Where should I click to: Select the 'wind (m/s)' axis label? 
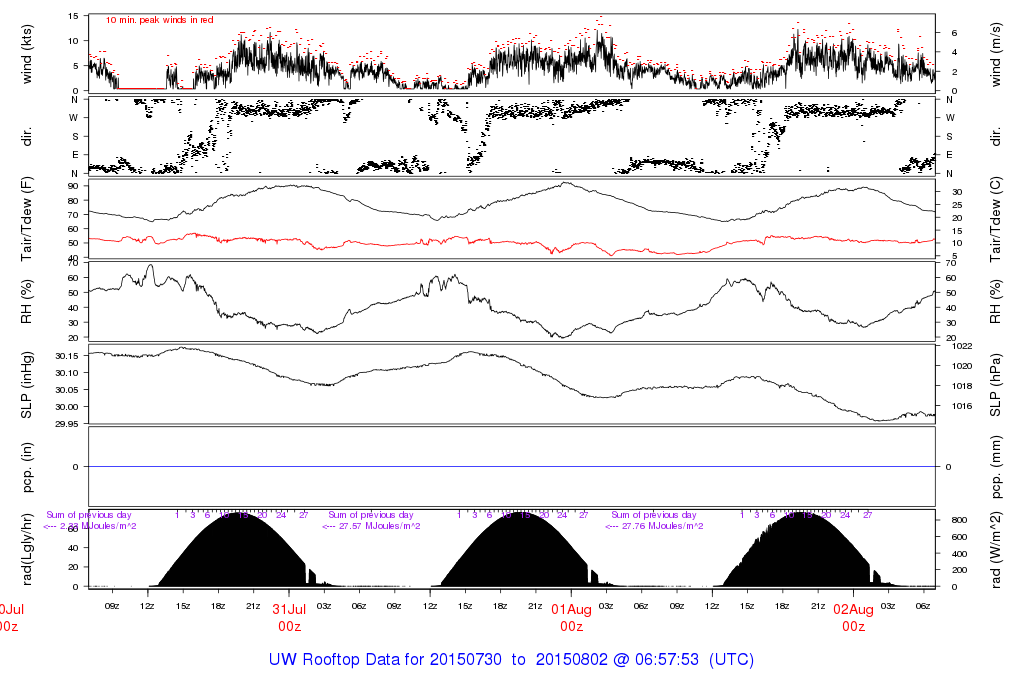tap(996, 54)
